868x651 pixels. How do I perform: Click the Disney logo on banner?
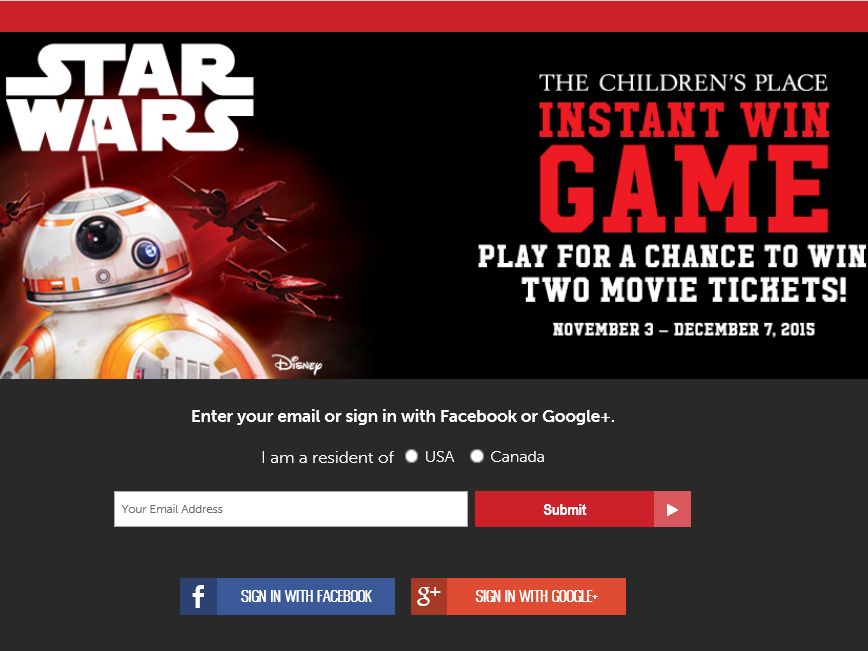click(x=297, y=364)
